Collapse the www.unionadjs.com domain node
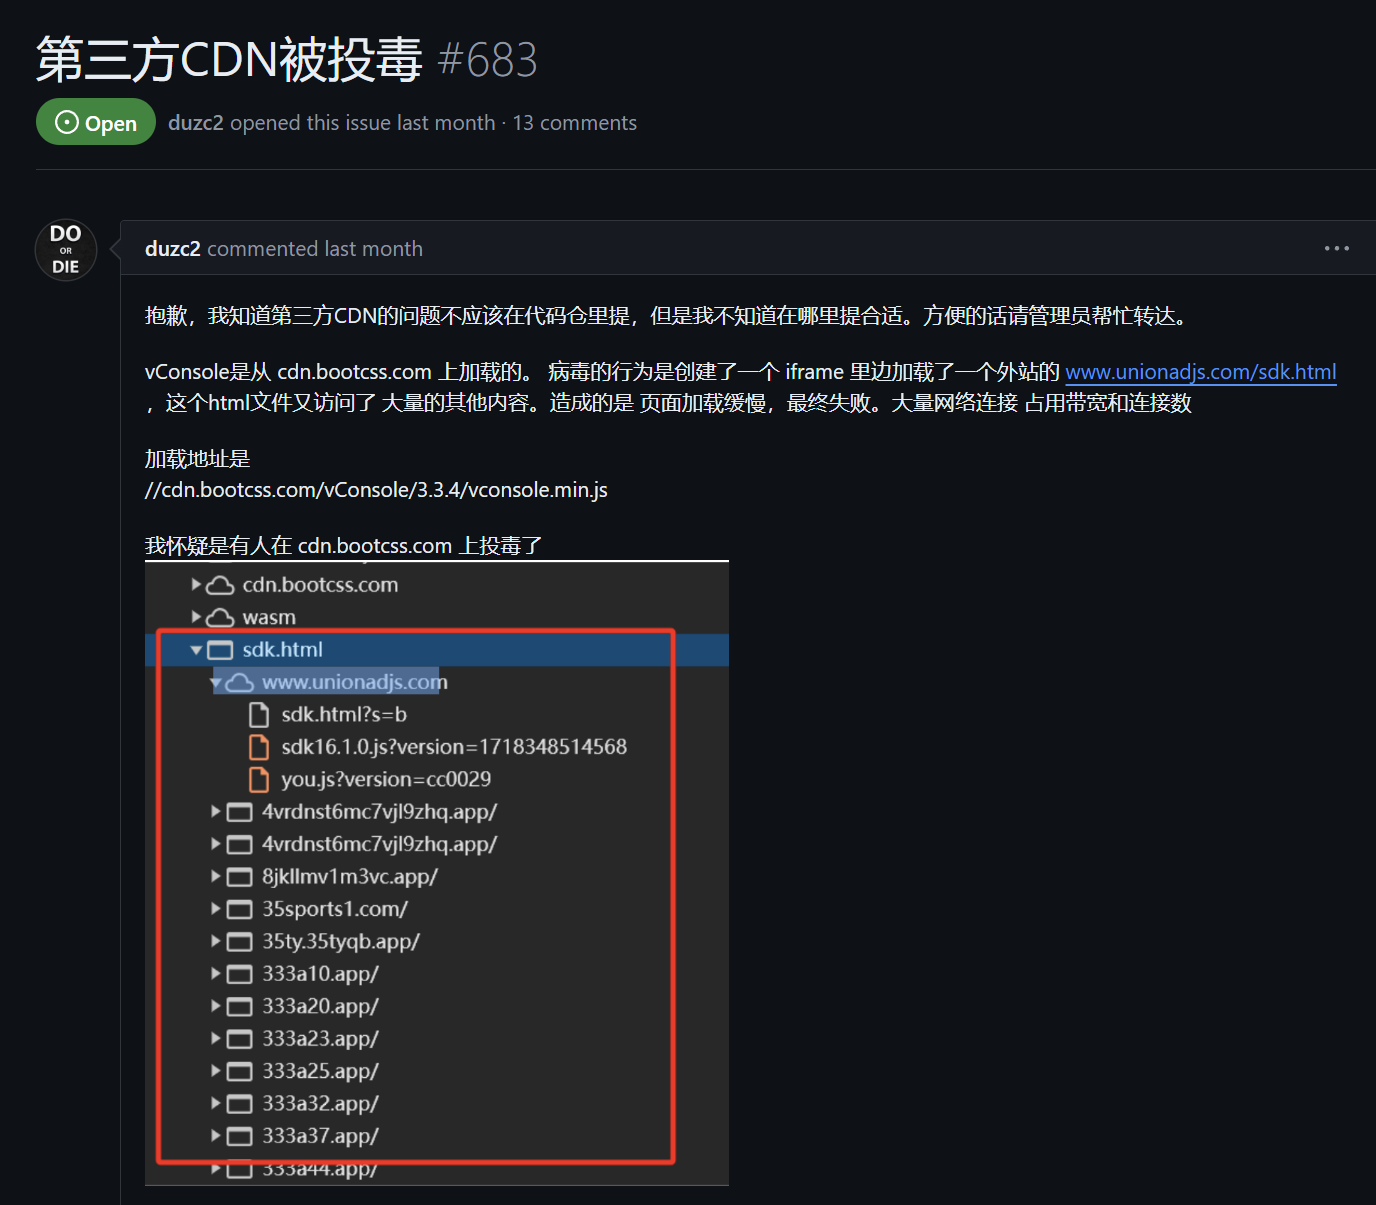Image resolution: width=1376 pixels, height=1205 pixels. click(x=216, y=682)
